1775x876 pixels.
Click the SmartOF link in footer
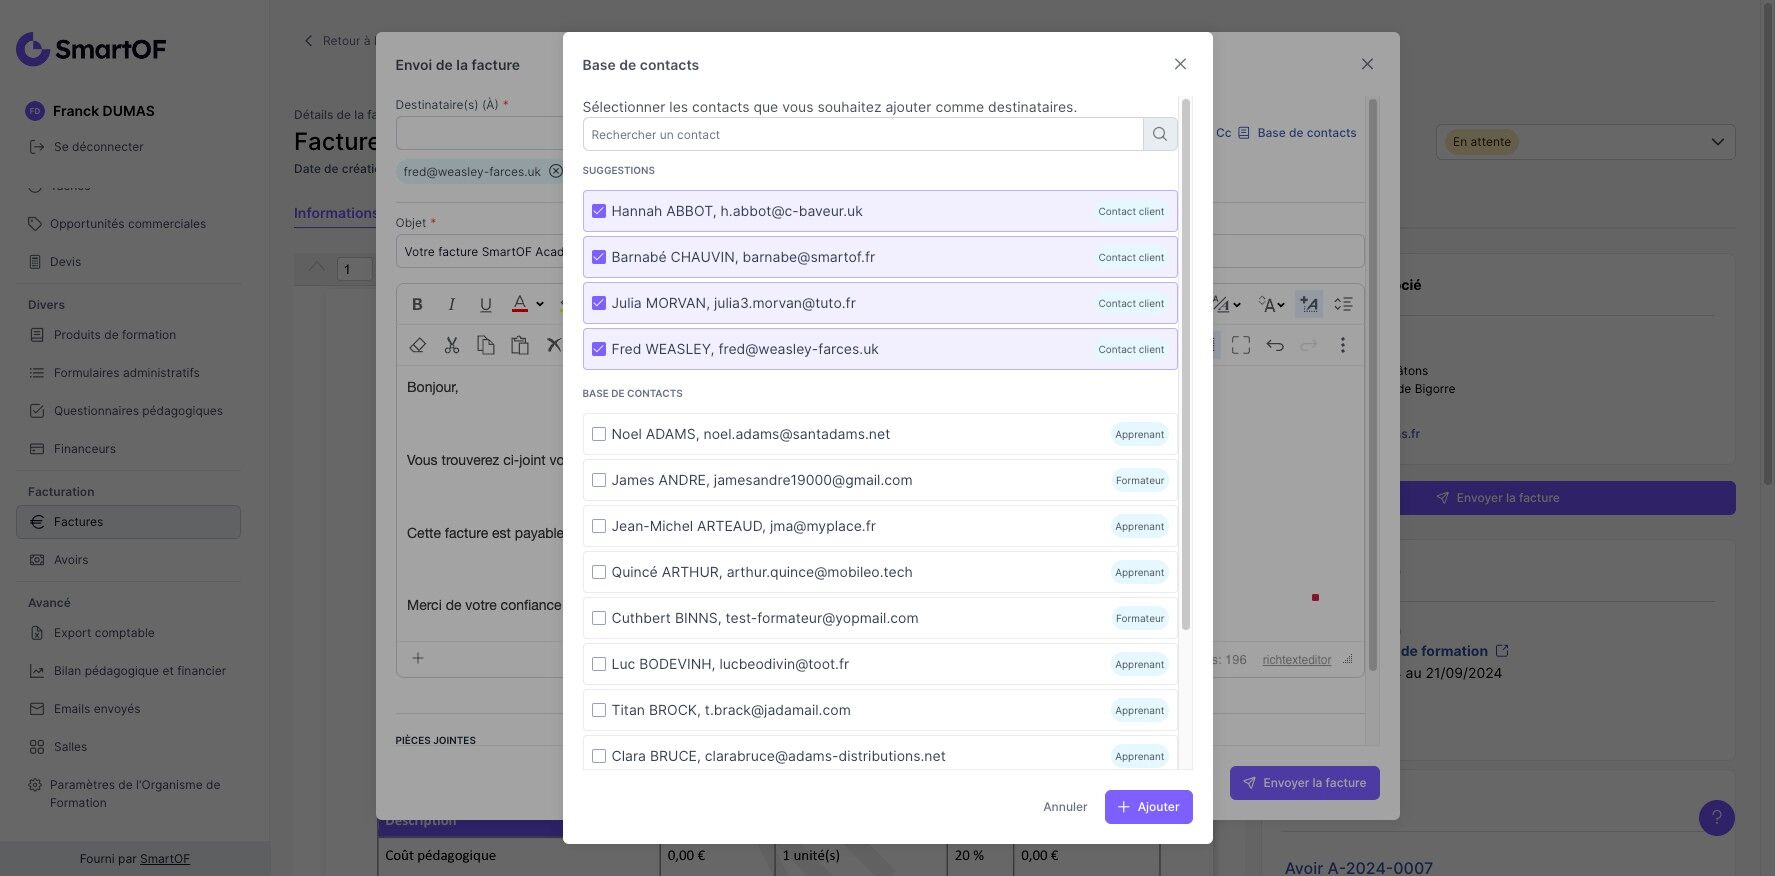pos(165,859)
